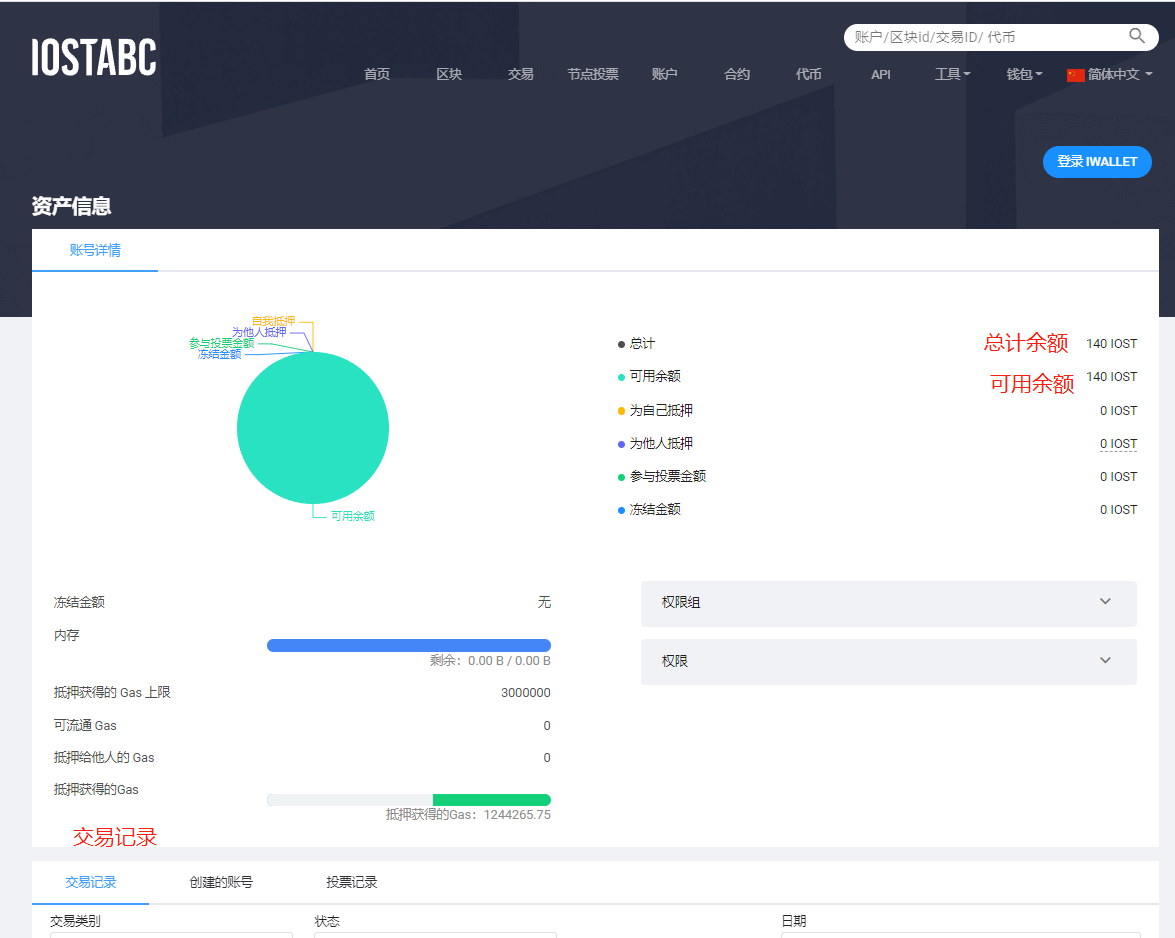Click the green voting amount legend dot
Screen dimensions: 1175x938
coord(621,477)
